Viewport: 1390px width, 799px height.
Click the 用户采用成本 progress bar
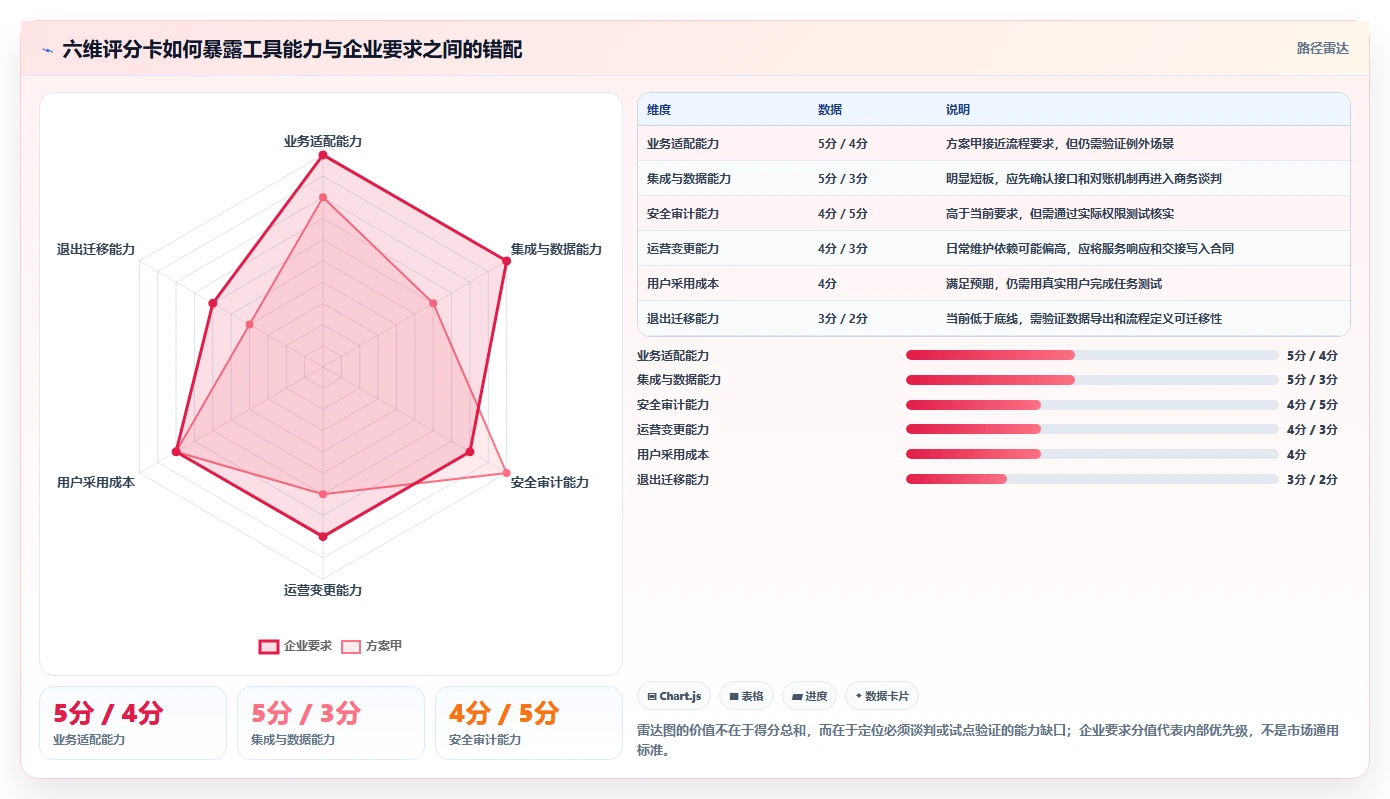tap(1092, 454)
